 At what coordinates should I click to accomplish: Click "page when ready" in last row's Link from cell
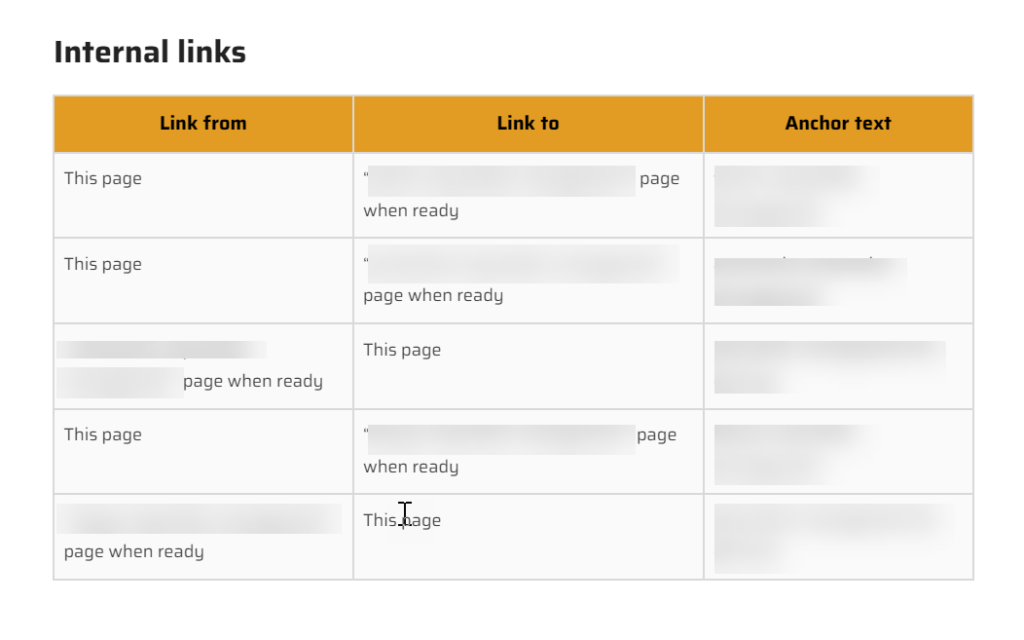click(x=134, y=552)
